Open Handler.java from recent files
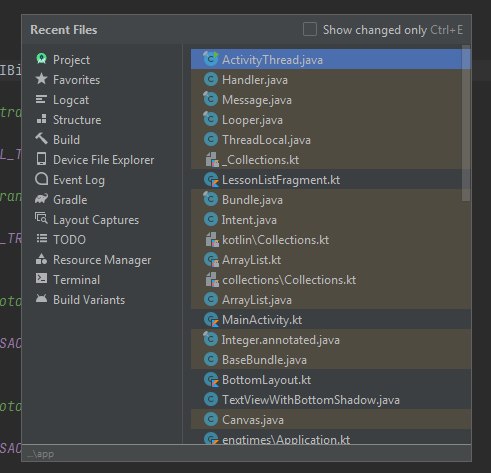The height and width of the screenshot is (473, 491). pos(330,79)
